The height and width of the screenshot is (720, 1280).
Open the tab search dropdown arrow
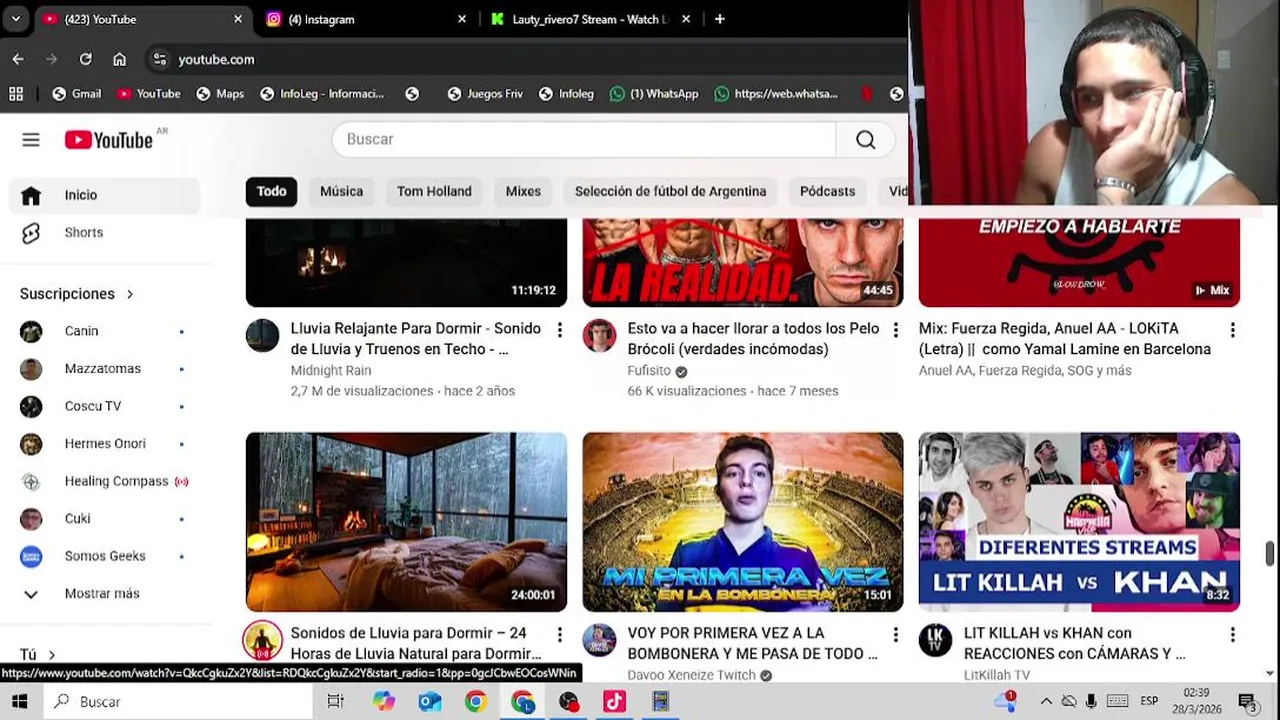15,19
